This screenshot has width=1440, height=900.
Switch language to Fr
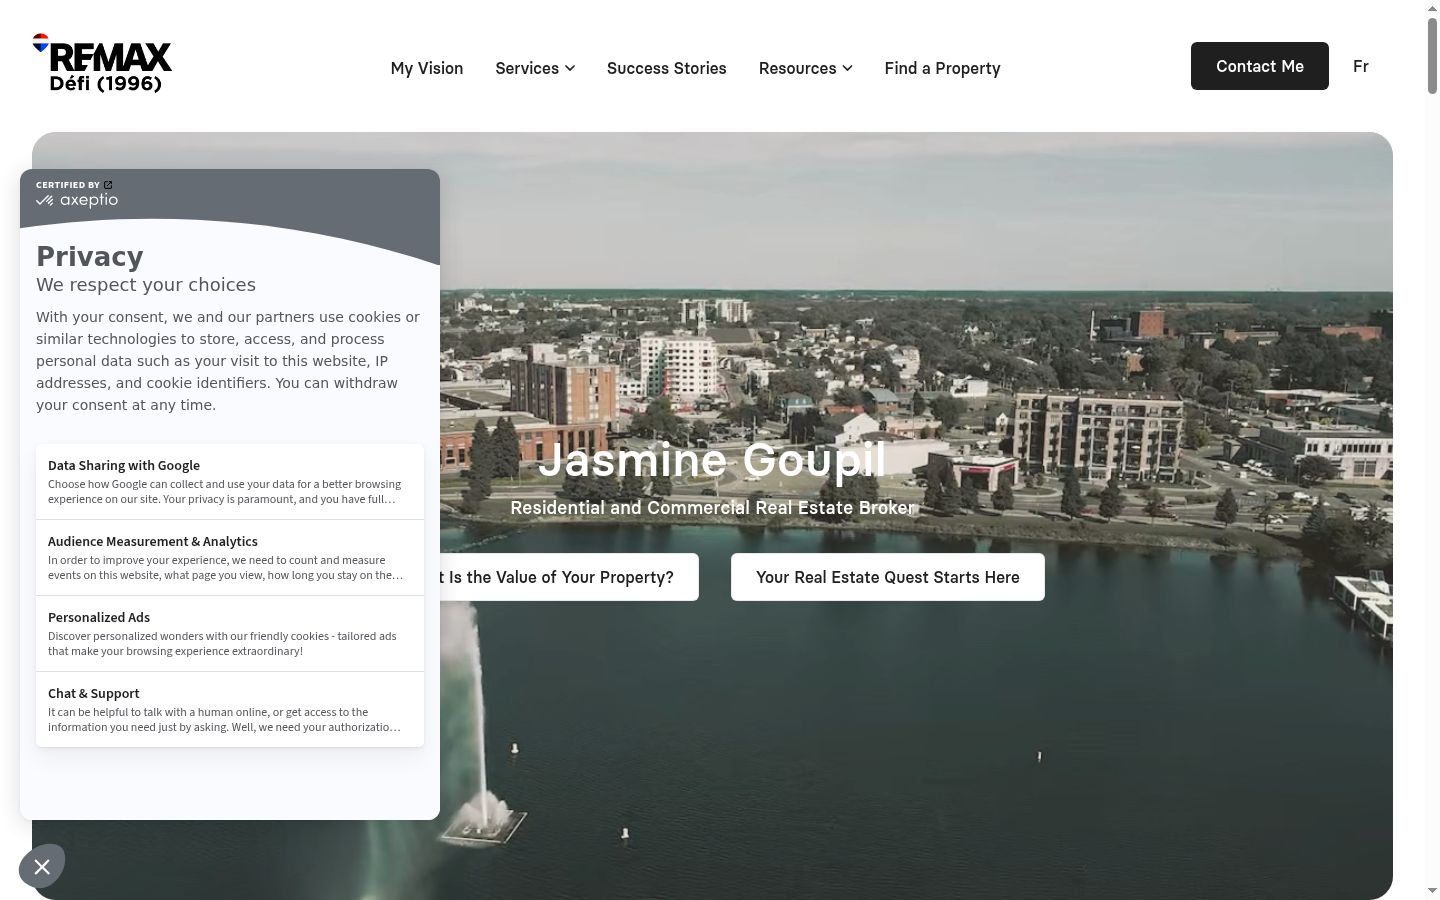1361,66
